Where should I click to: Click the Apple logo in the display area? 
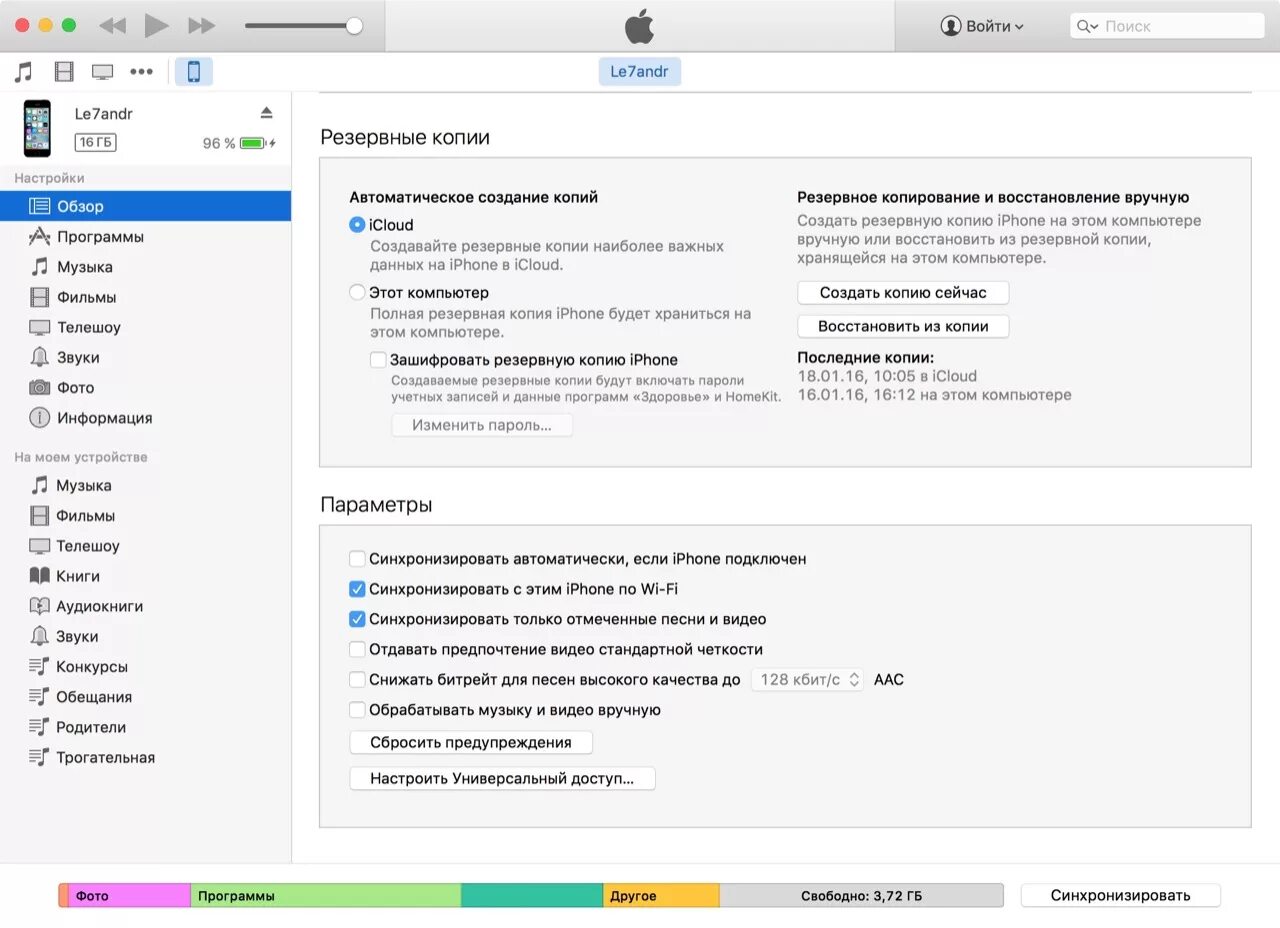click(x=640, y=26)
